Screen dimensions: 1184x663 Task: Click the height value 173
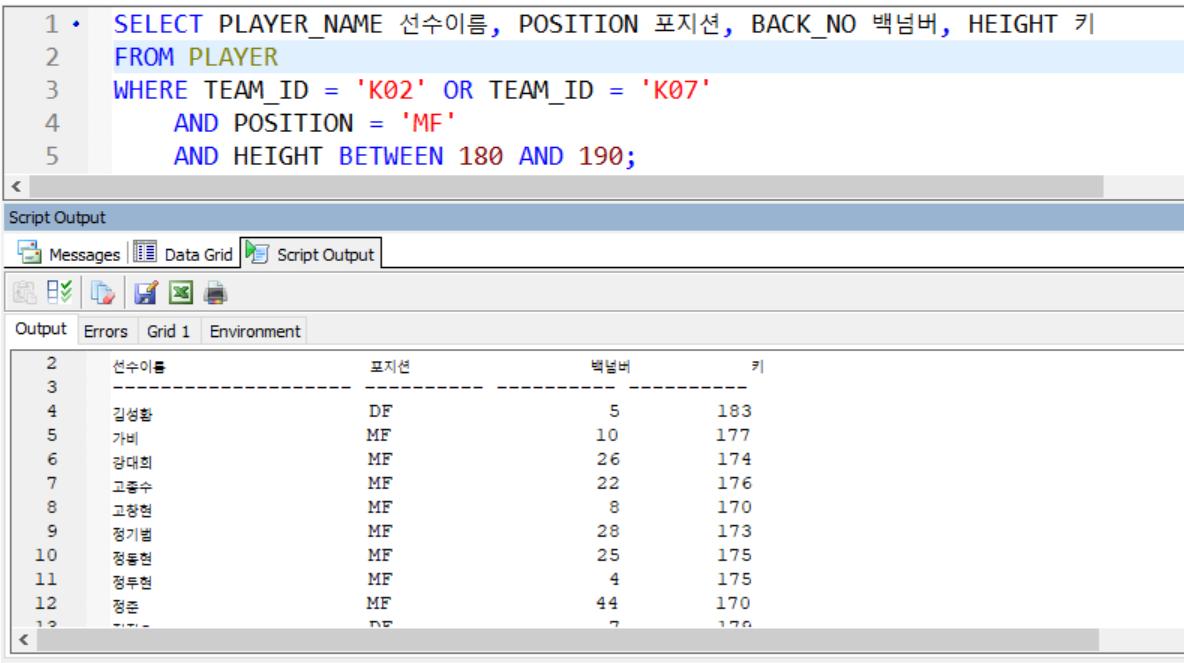pos(734,531)
